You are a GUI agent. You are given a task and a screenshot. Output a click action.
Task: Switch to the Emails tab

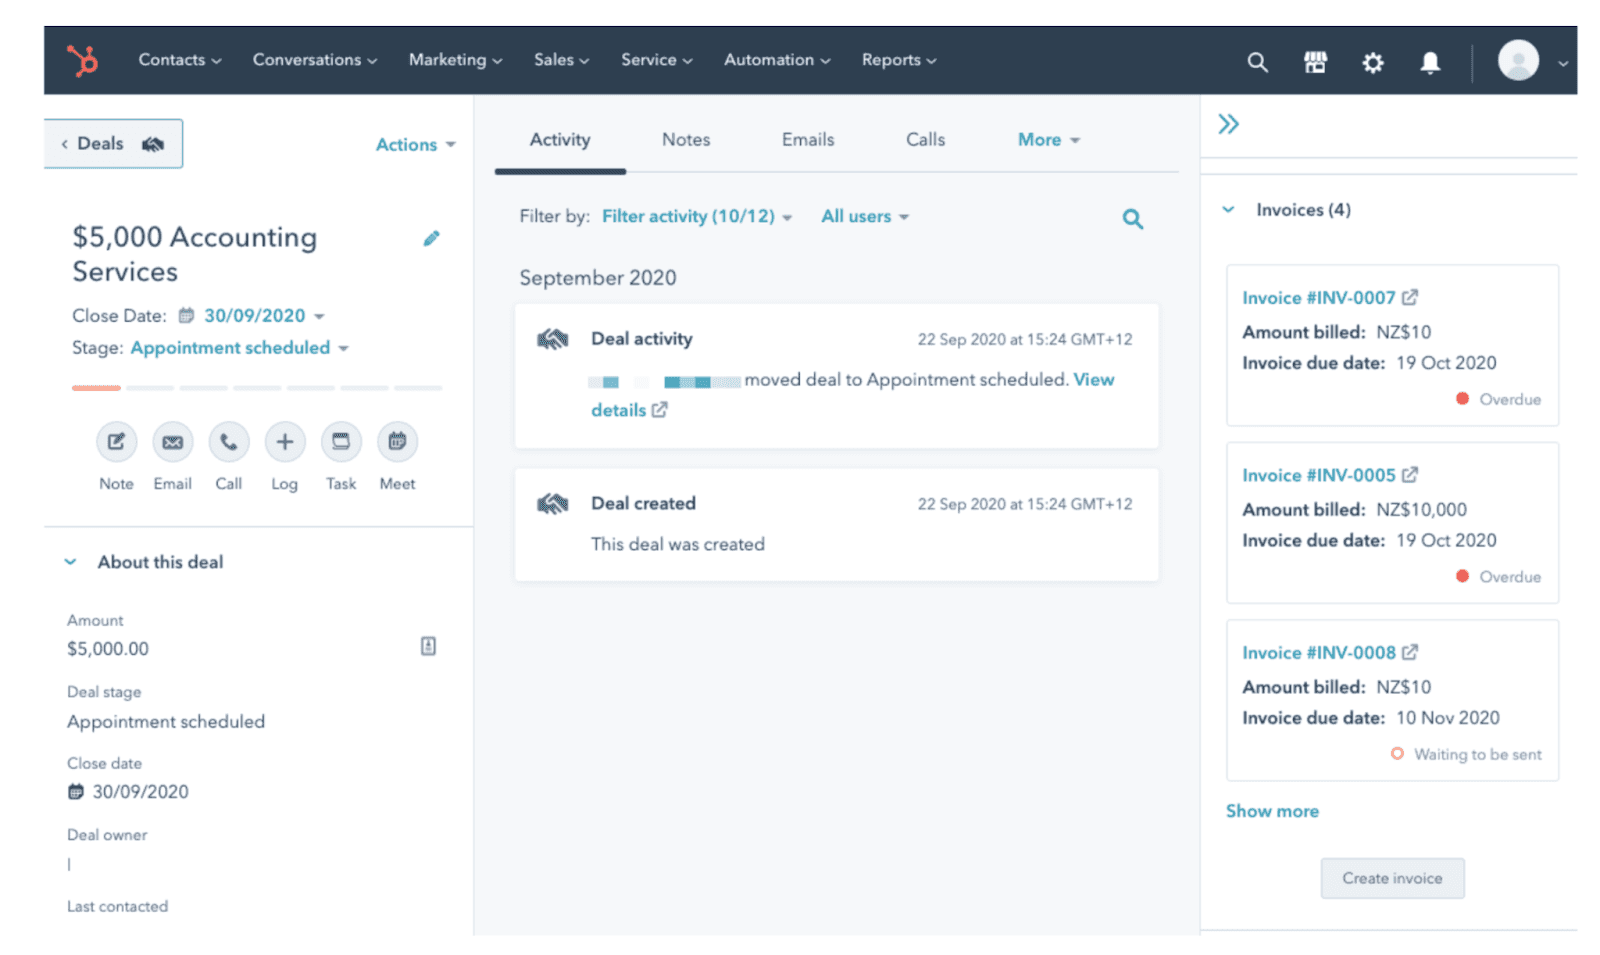(x=808, y=140)
